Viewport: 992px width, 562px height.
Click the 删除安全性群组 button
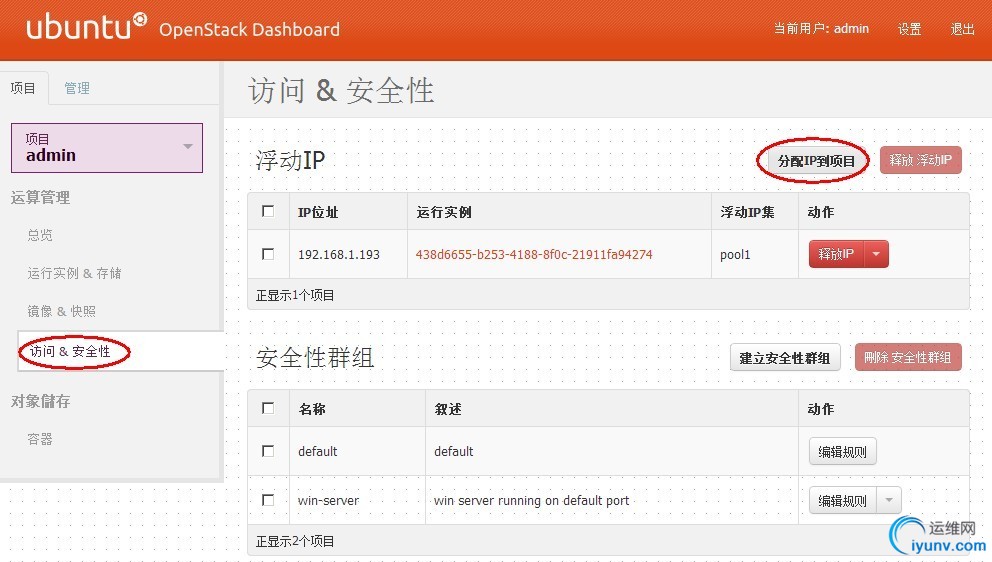[908, 358]
